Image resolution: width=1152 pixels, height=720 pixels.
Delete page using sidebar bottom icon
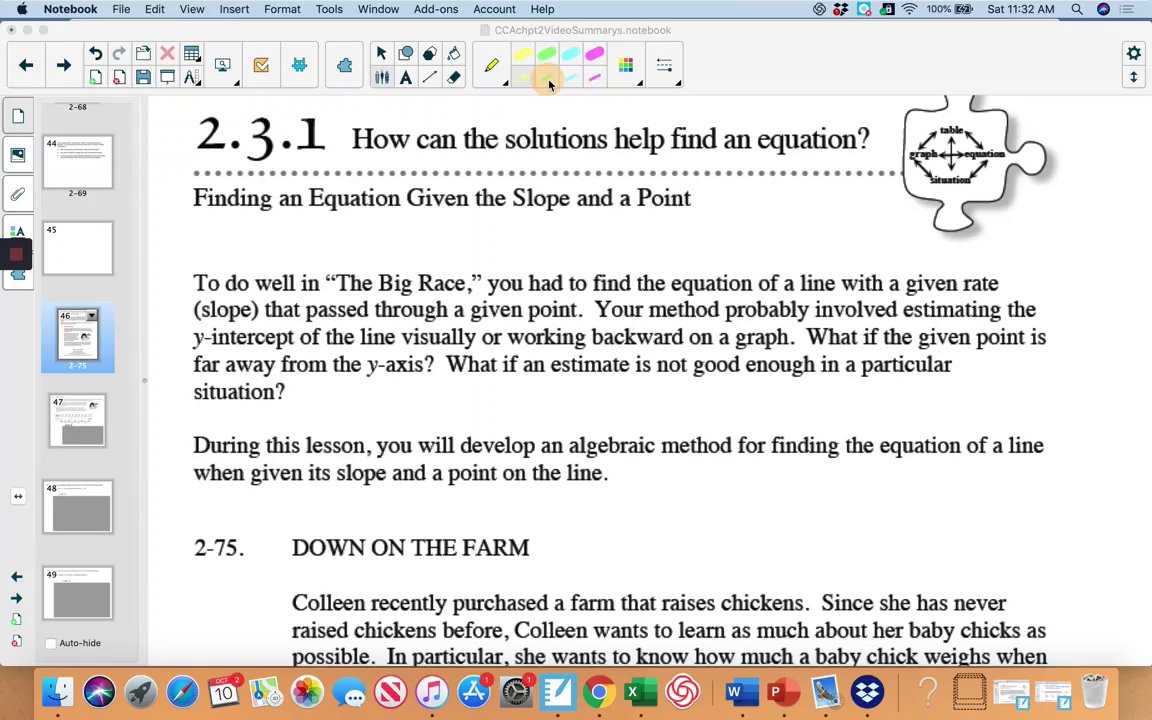point(16,641)
